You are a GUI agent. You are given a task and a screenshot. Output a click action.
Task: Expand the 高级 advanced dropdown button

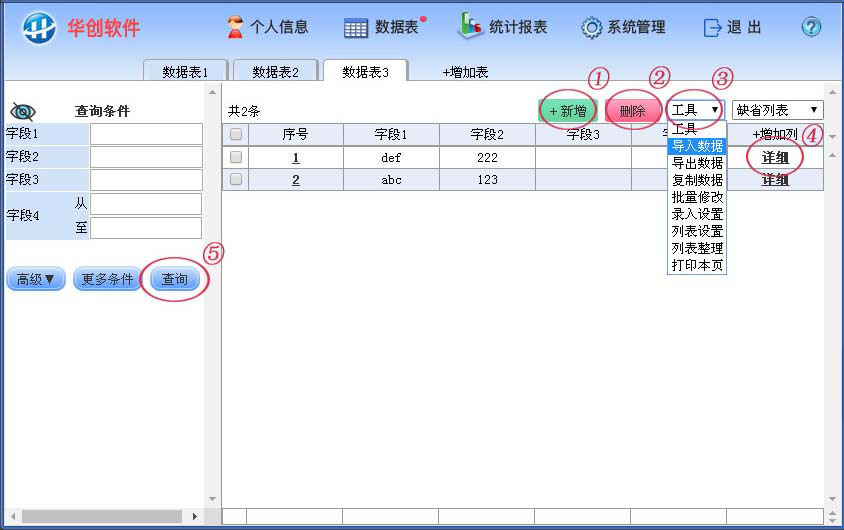point(36,279)
